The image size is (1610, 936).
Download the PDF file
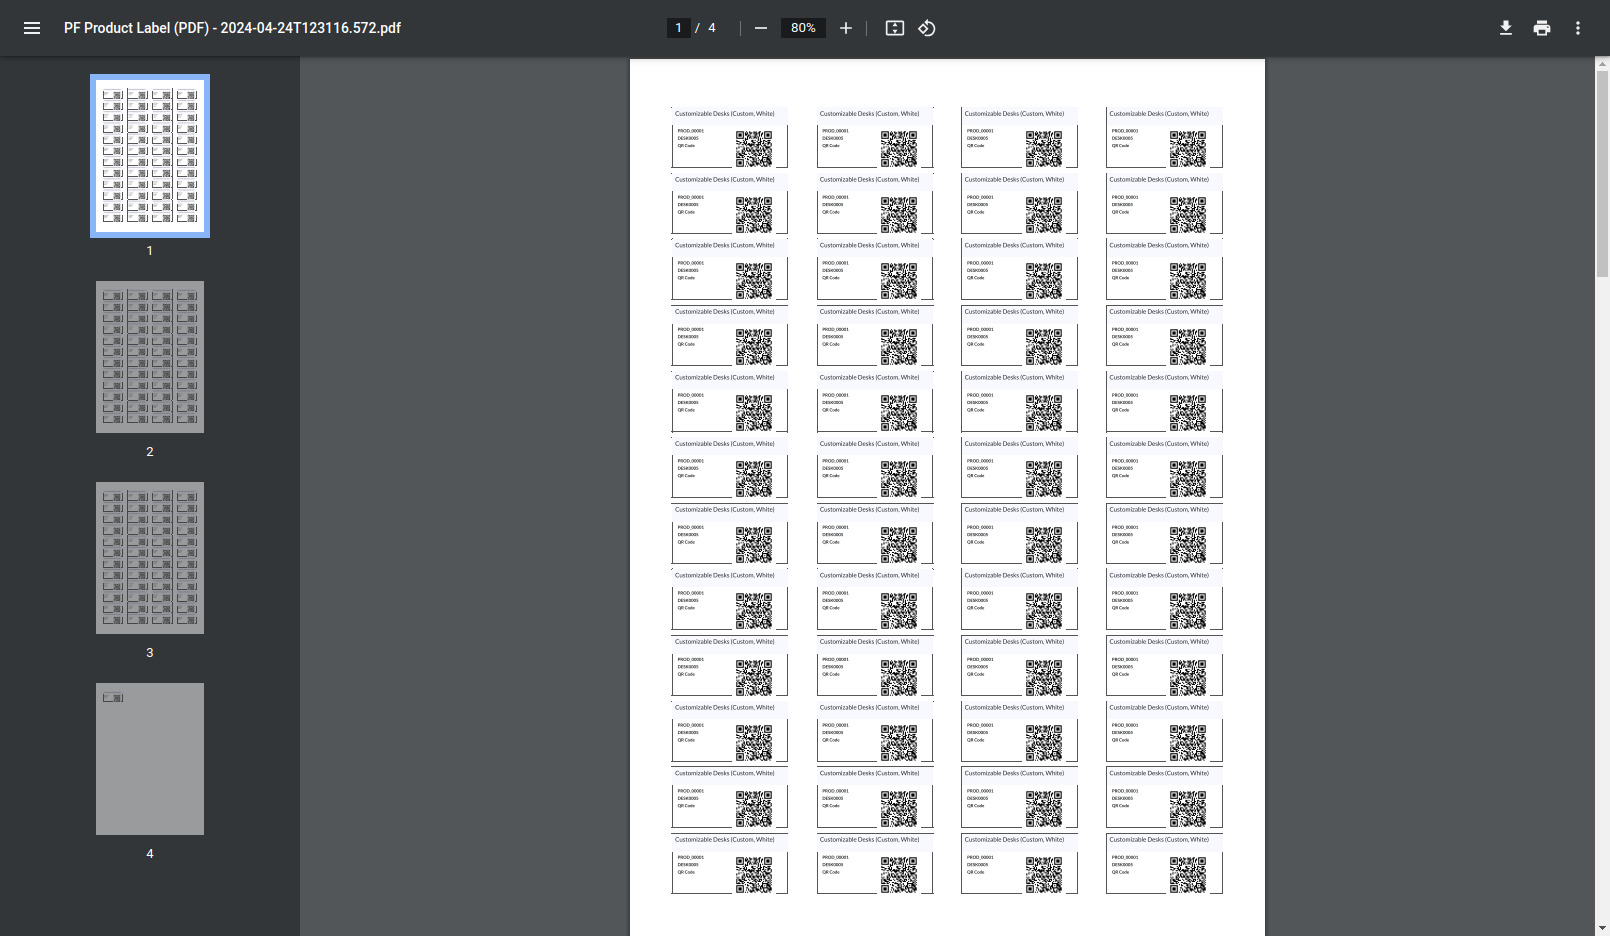(1506, 28)
